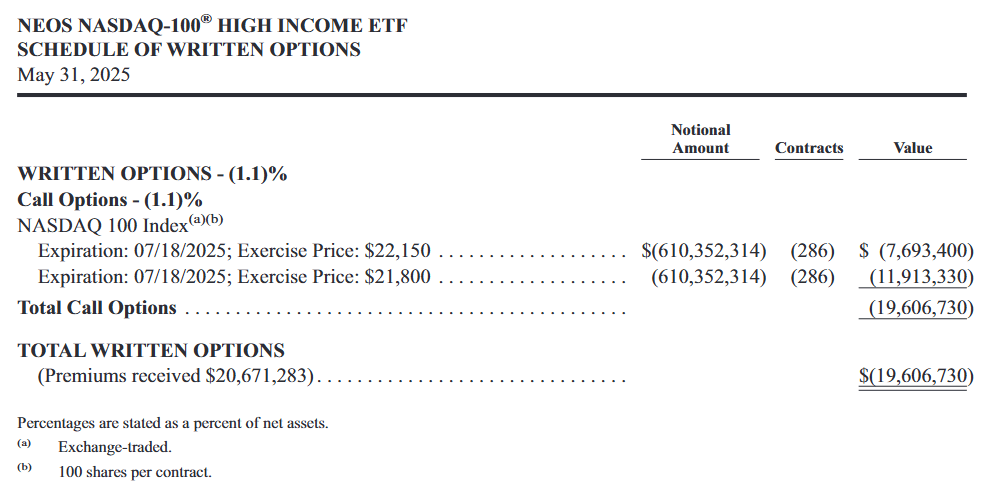Click the Schedule of Written Options heading
Screen dimensions: 990x493
[x=189, y=50]
